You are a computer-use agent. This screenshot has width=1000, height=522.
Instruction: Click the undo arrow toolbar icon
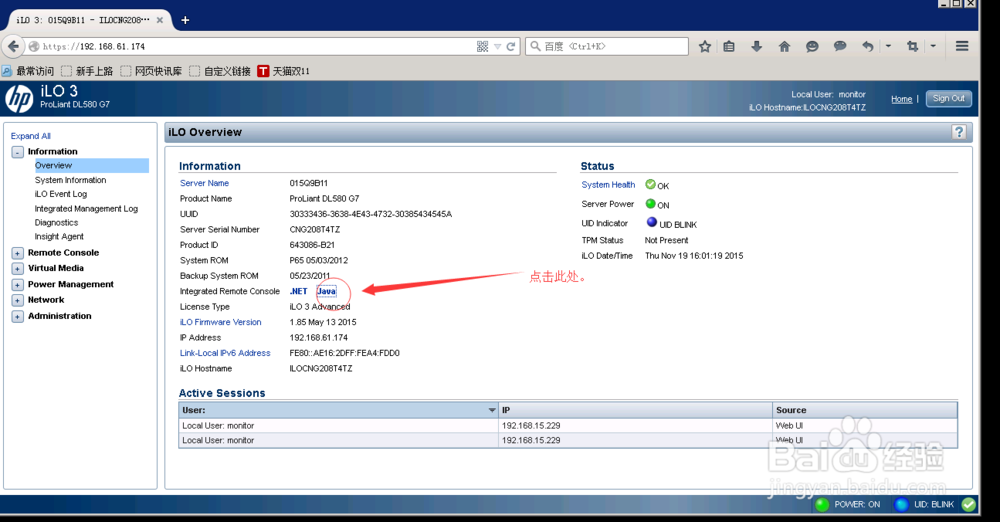click(x=867, y=47)
